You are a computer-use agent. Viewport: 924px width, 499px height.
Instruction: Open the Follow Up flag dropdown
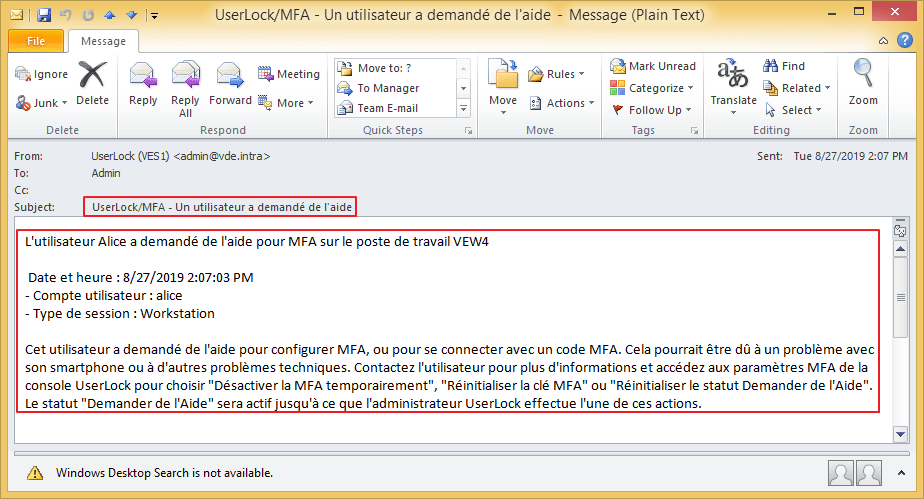(651, 110)
